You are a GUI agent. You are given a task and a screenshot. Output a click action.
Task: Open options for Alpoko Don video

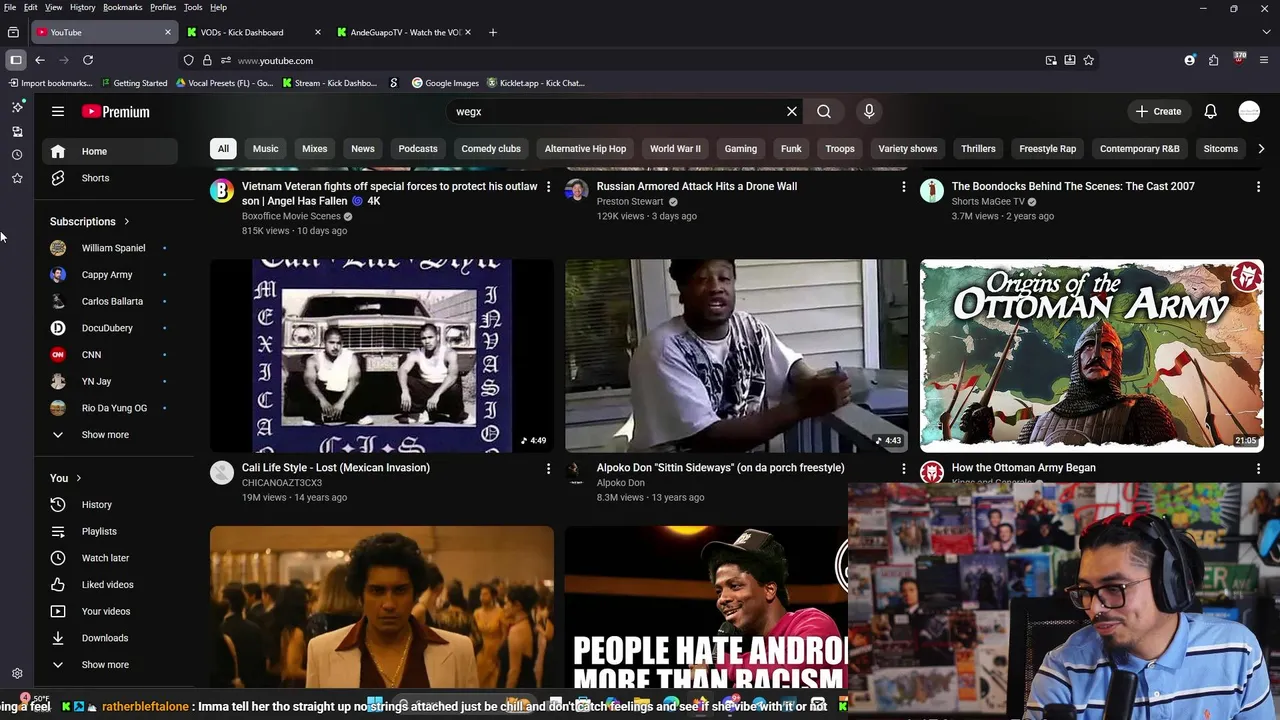pos(903,468)
